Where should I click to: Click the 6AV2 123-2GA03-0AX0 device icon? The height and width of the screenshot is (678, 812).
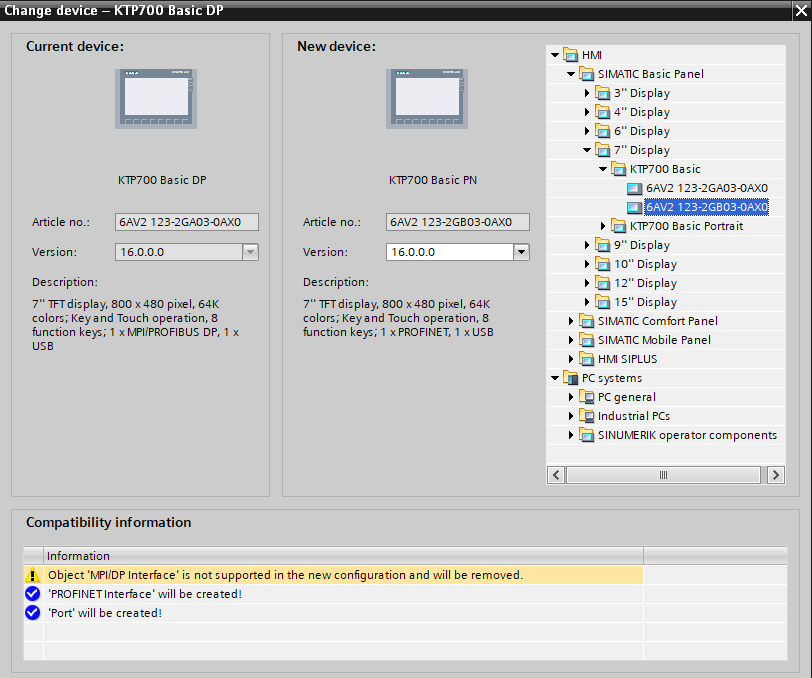[634, 188]
